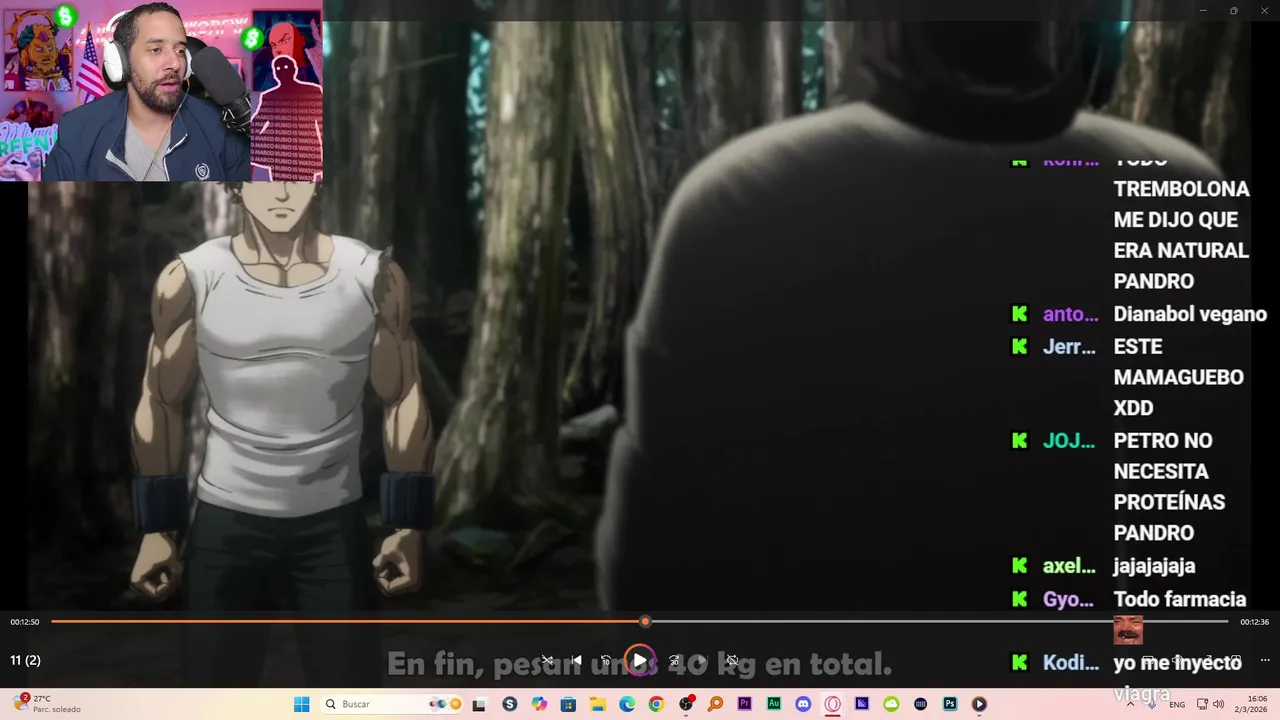Click the small face emote thumbnail in chat
The width and height of the screenshot is (1280, 720).
(1128, 631)
